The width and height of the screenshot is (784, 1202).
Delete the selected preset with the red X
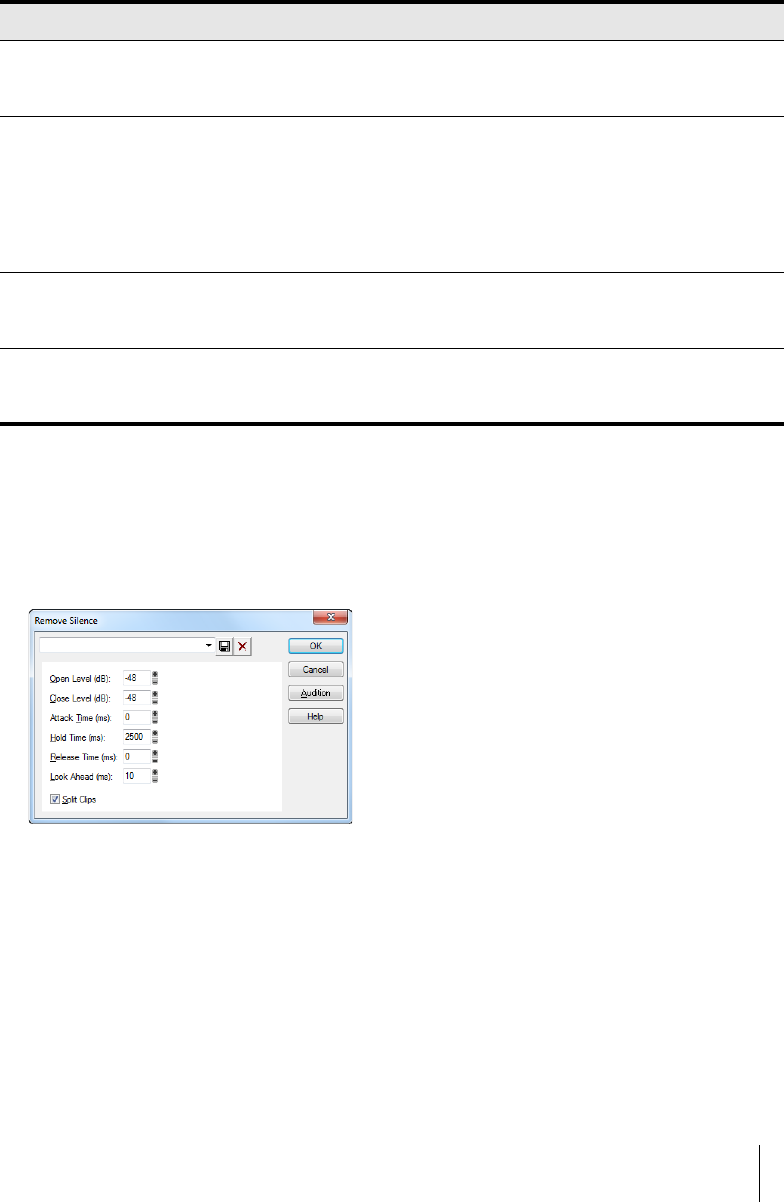click(242, 646)
